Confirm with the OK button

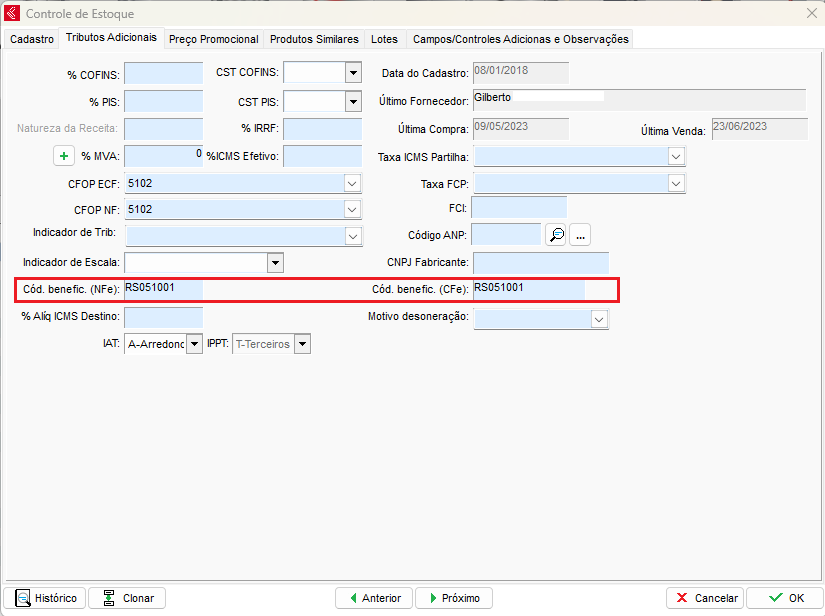point(784,598)
